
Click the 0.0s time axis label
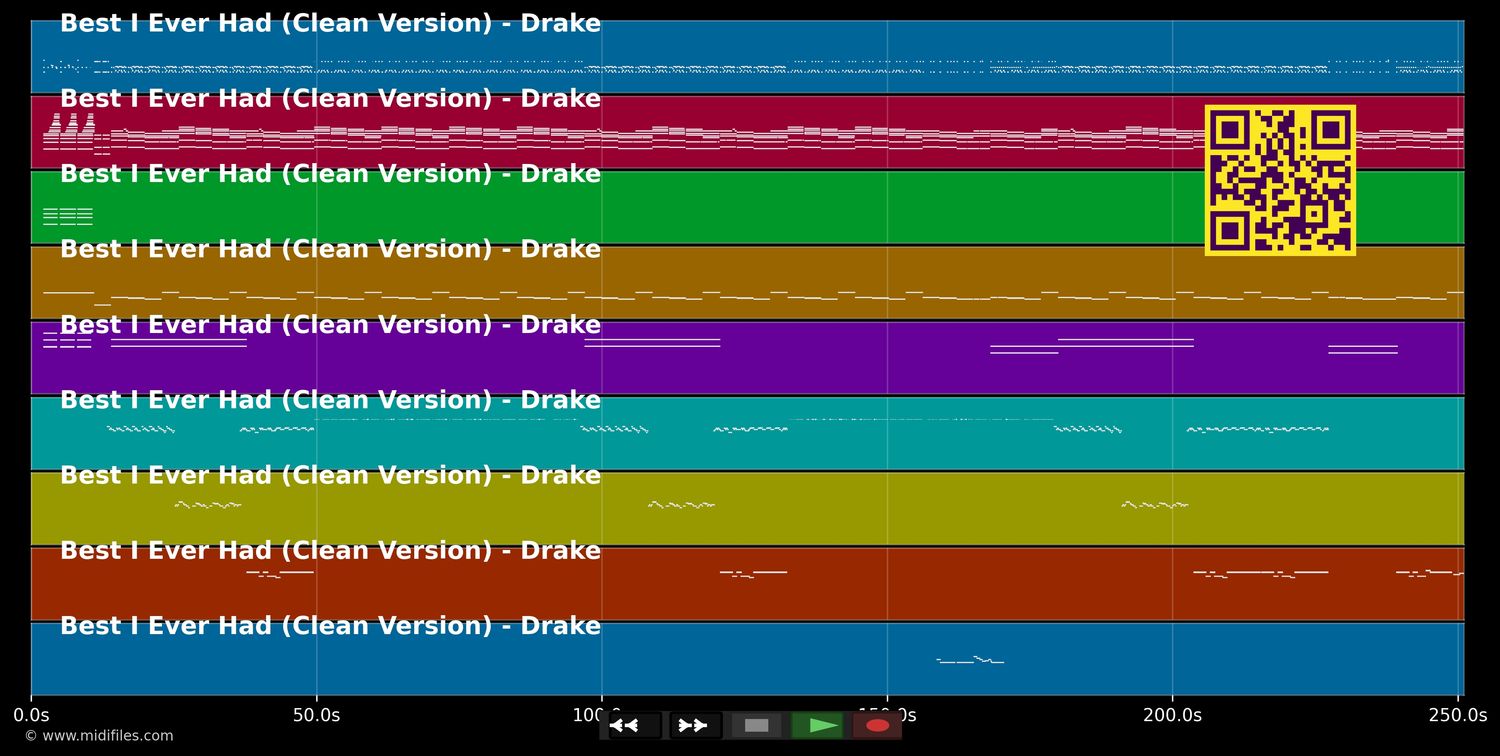pyautogui.click(x=31, y=715)
